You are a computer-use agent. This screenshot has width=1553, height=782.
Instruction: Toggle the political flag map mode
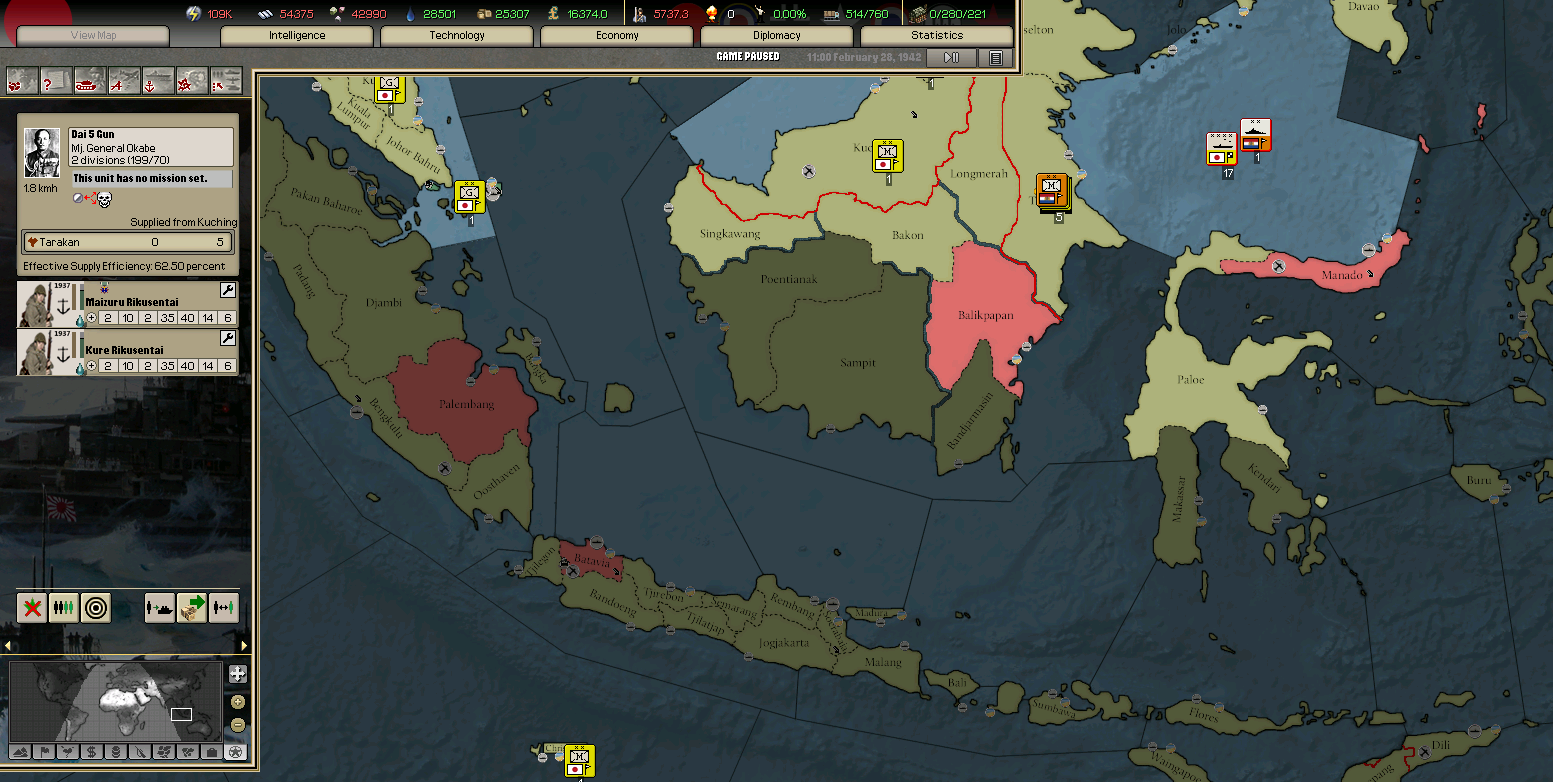(x=44, y=751)
